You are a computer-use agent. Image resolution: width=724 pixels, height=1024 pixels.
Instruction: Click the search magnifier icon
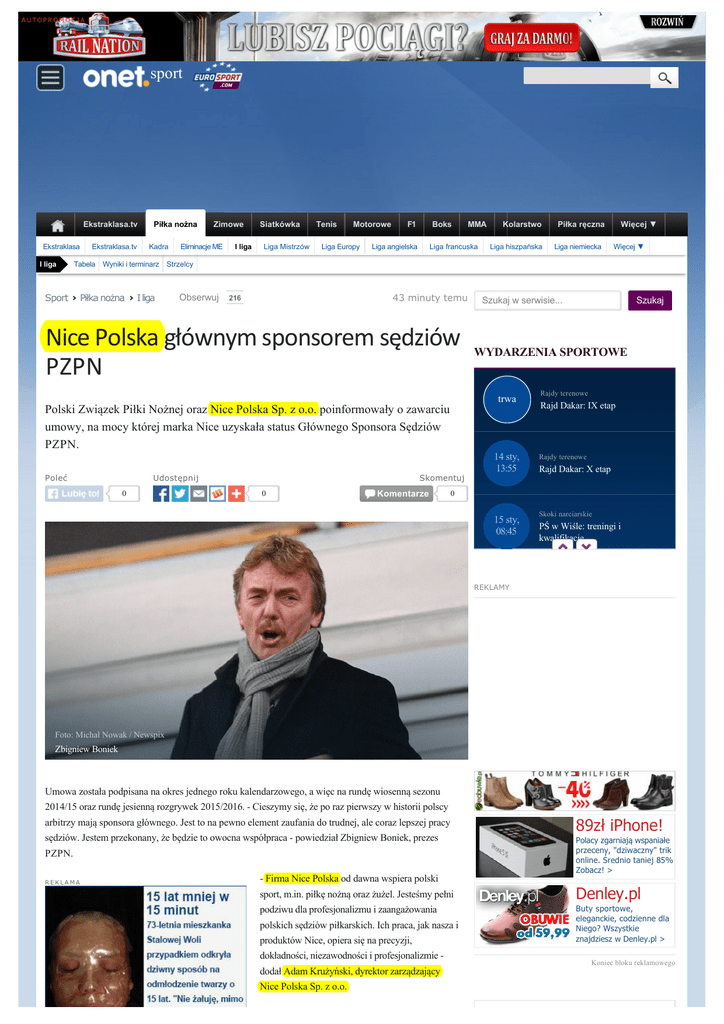[x=664, y=78]
